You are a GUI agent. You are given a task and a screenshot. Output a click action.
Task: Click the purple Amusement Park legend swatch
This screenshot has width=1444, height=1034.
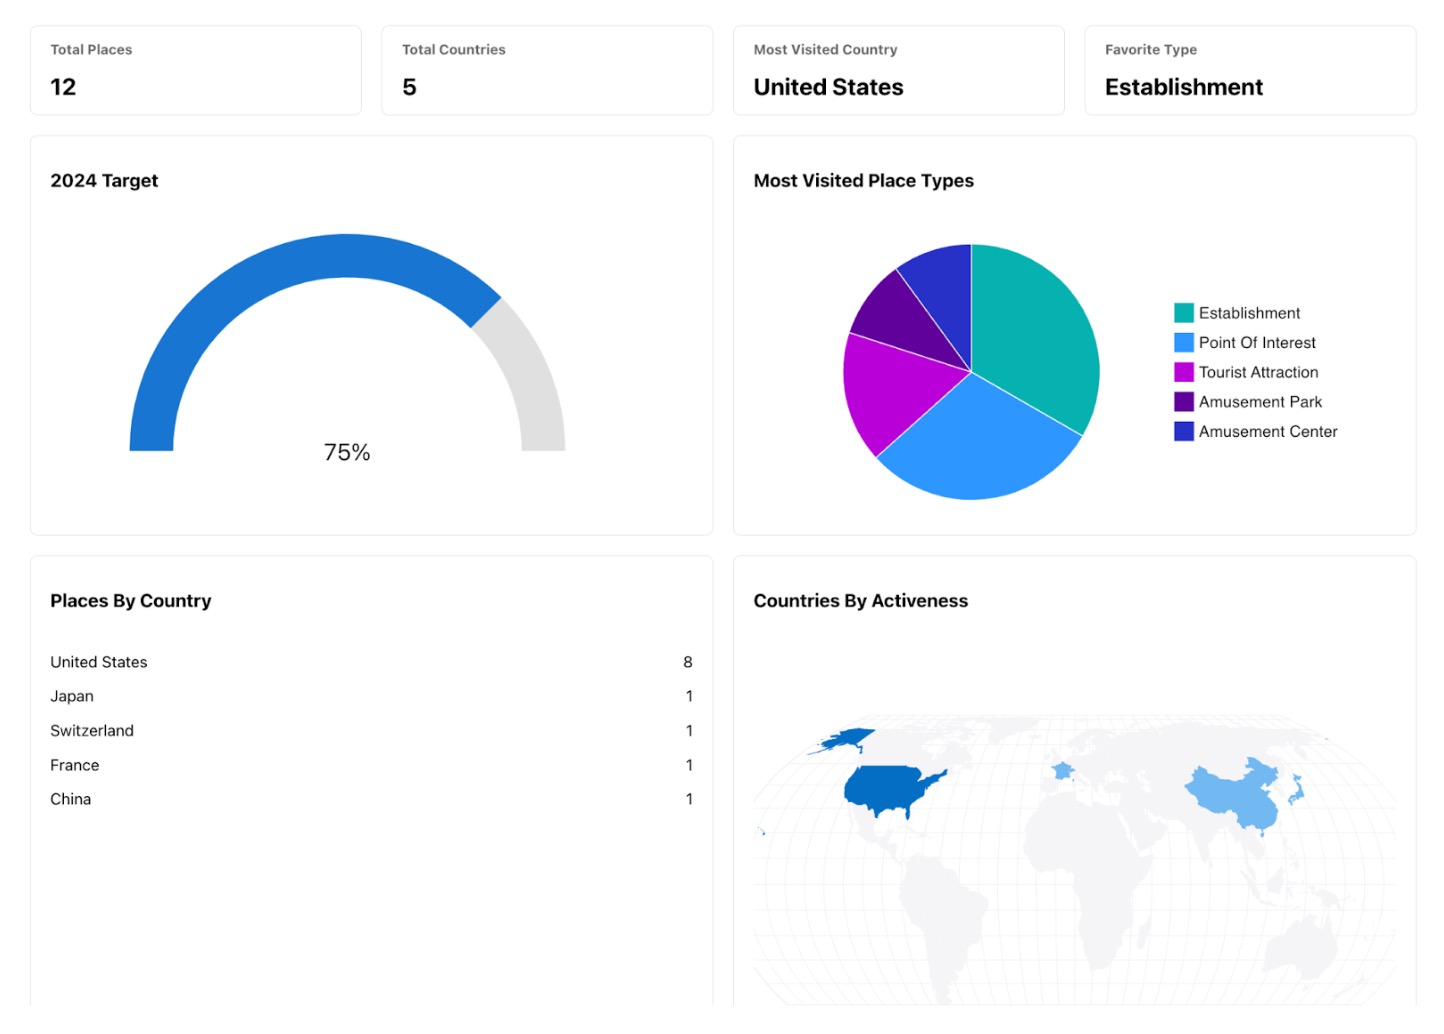click(x=1183, y=402)
